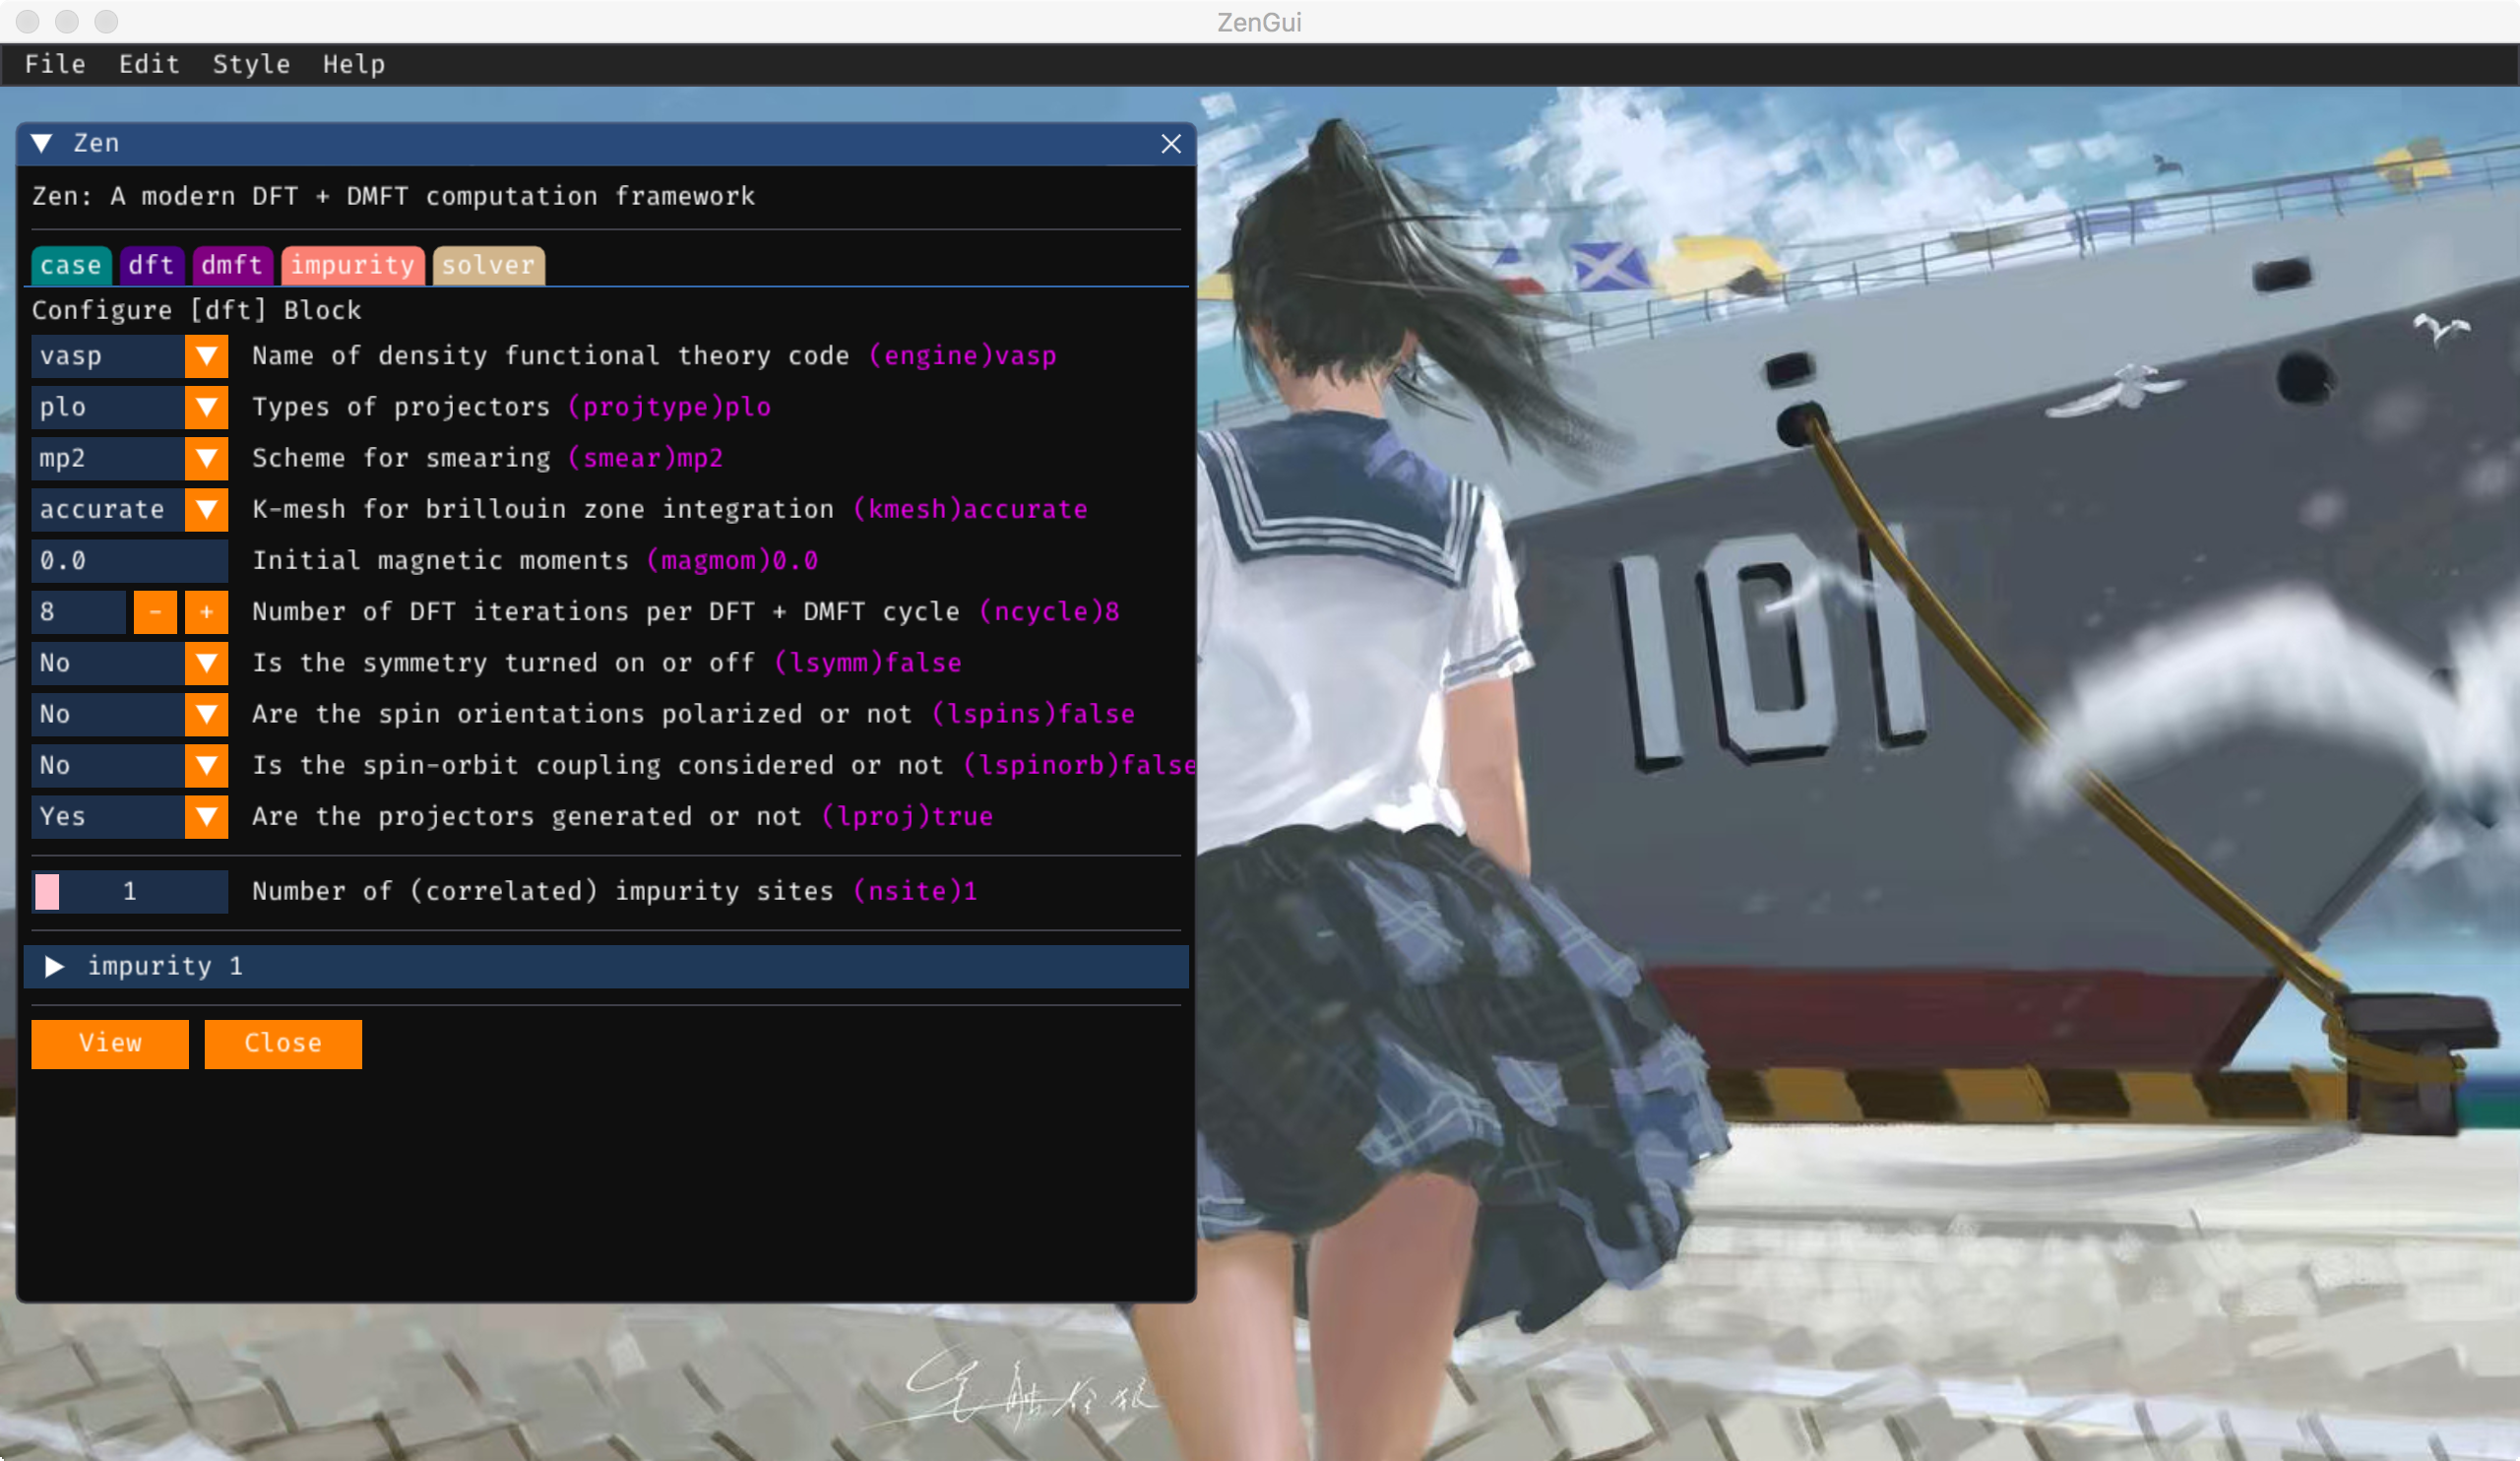This screenshot has width=2520, height=1461.
Task: Click the Zen panel title bar
Action: click(606, 144)
